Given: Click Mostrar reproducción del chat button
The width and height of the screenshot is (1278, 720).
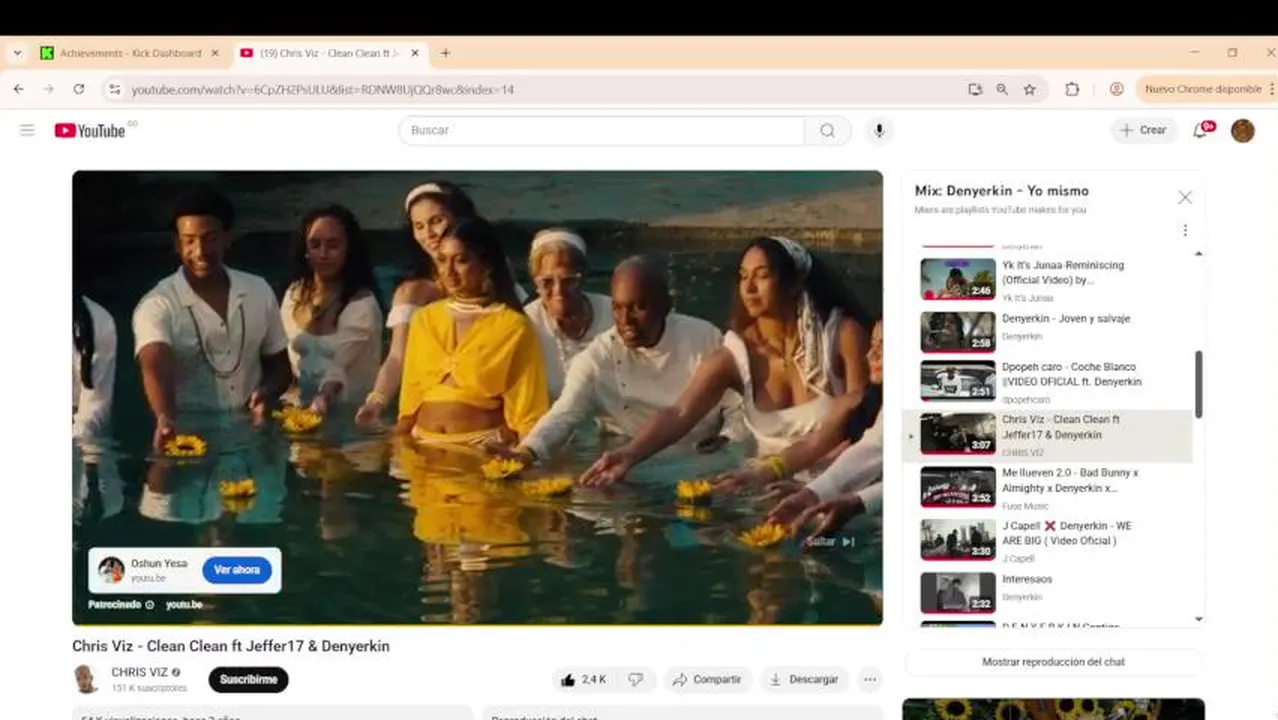Looking at the screenshot, I should click(1053, 662).
